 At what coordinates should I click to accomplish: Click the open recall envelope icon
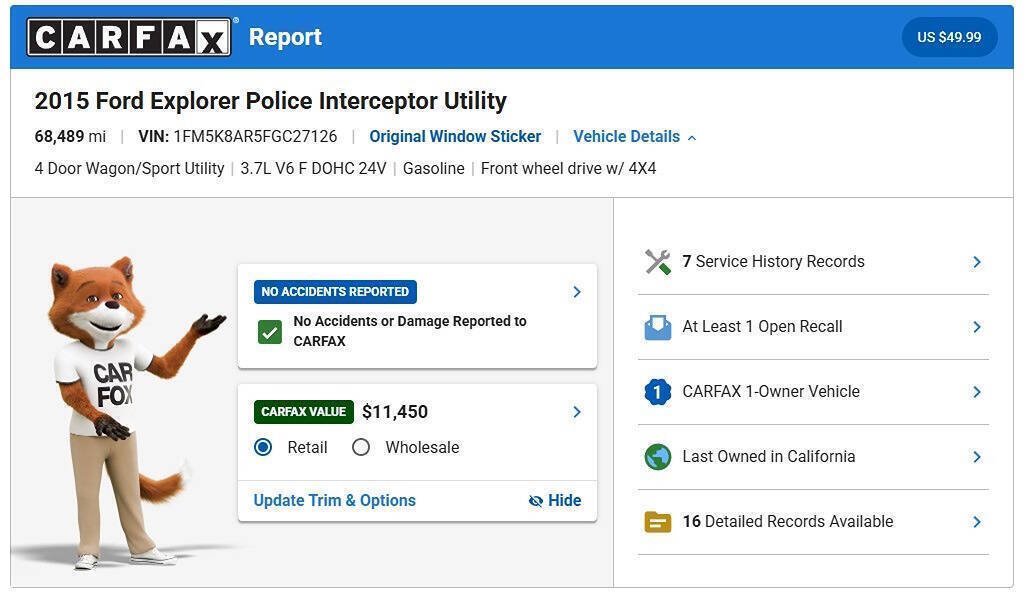coord(658,327)
